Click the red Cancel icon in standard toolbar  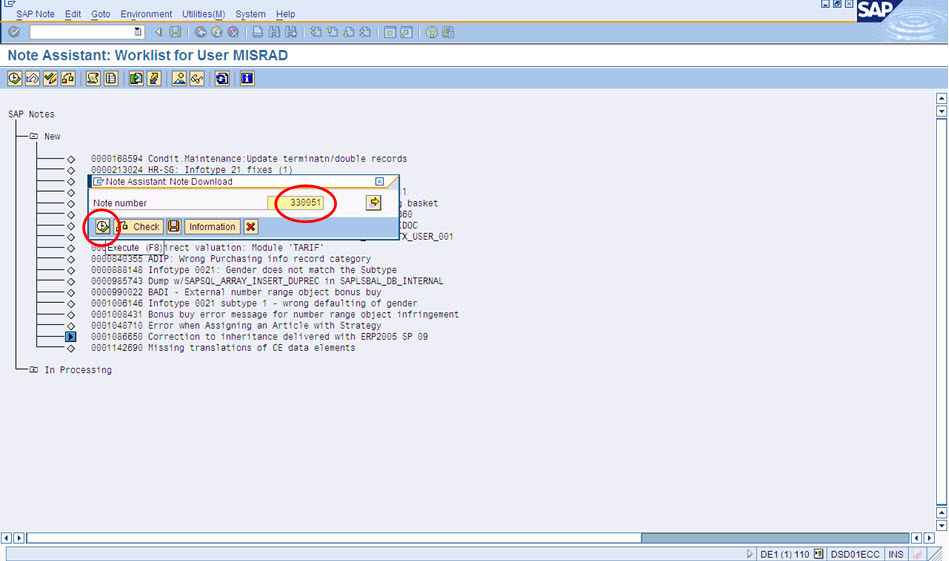pyautogui.click(x=233, y=32)
